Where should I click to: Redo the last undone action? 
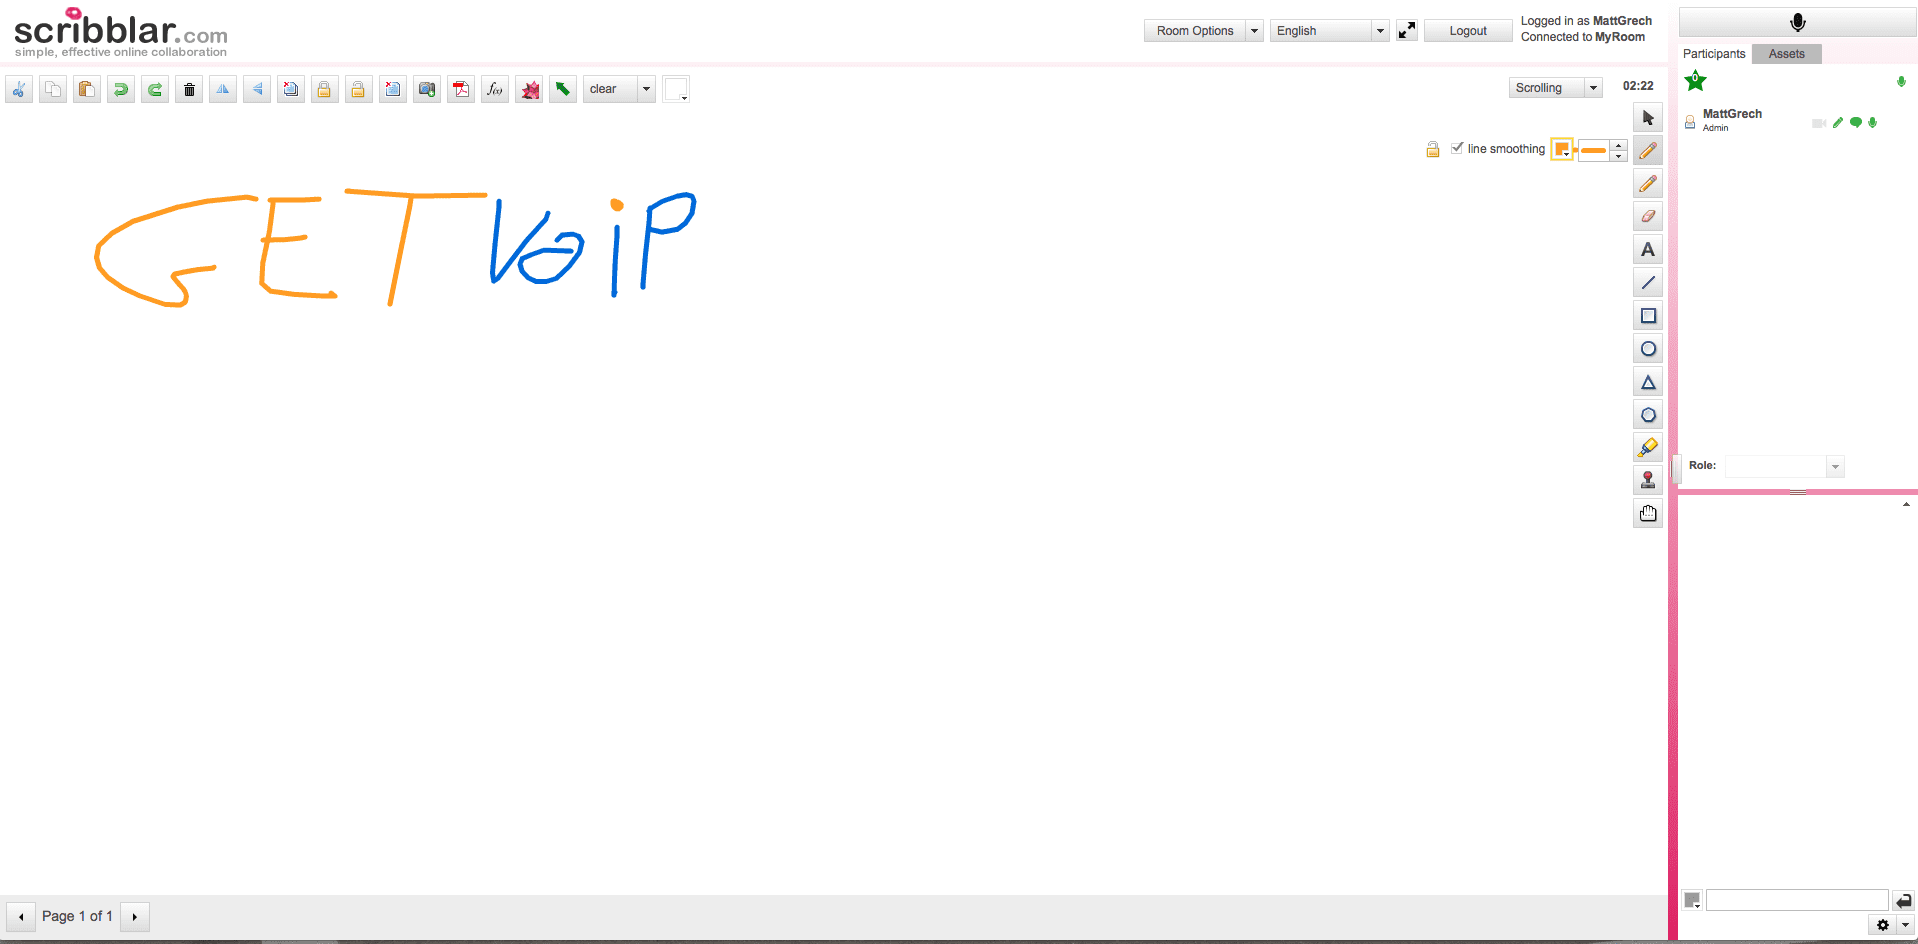point(155,90)
